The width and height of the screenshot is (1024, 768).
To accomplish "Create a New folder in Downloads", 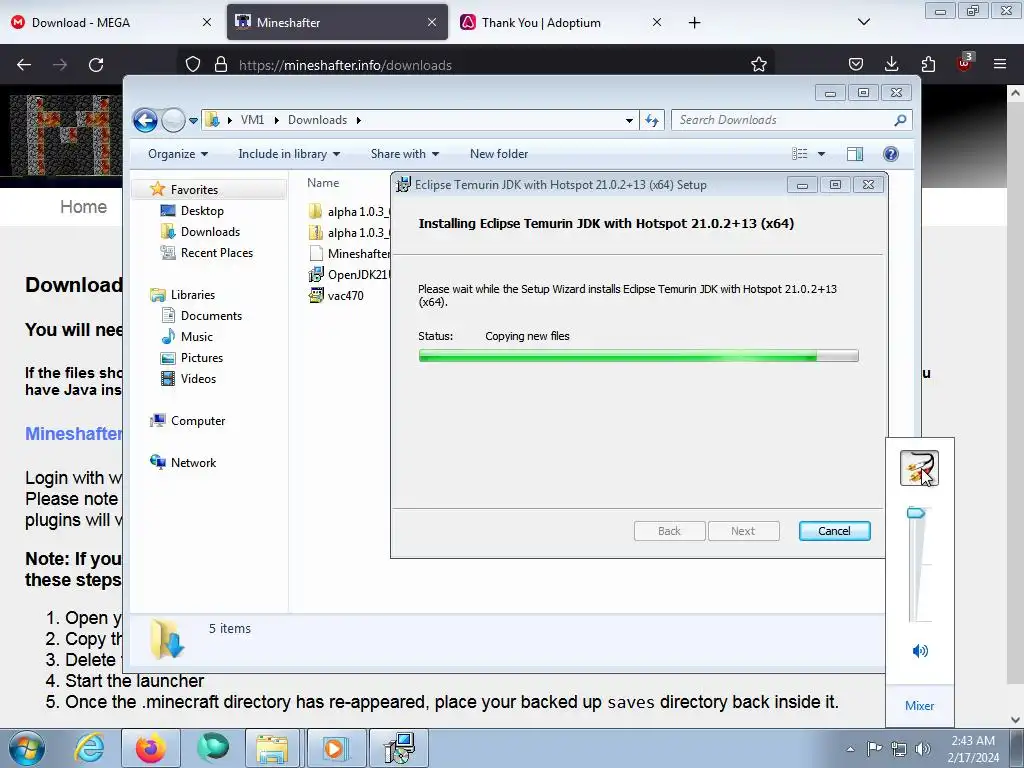I will coord(499,154).
